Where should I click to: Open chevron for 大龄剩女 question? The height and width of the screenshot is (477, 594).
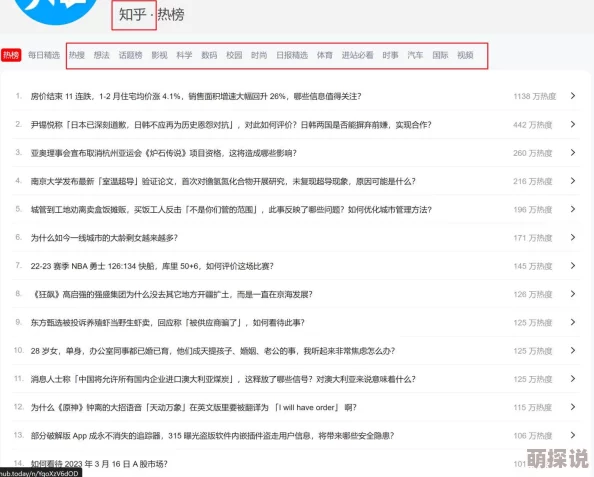[x=573, y=237]
